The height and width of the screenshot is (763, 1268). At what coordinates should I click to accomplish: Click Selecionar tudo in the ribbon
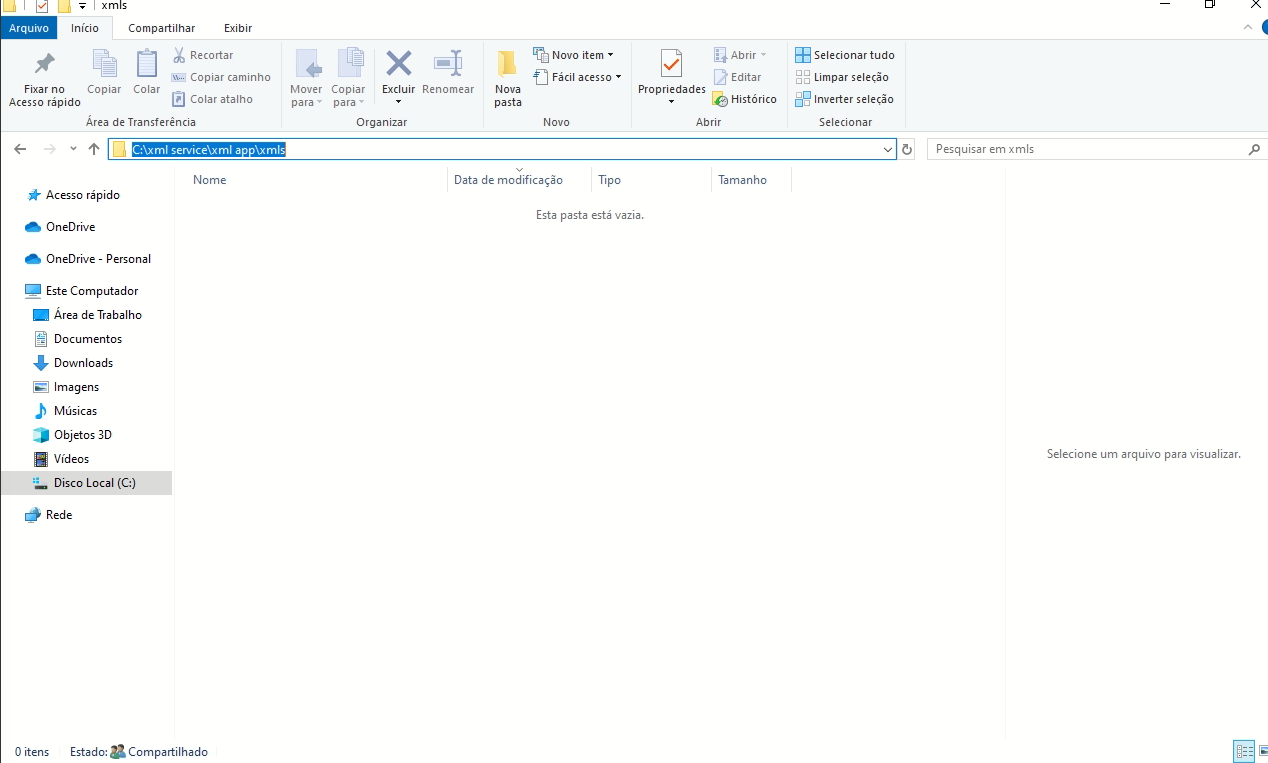(845, 55)
